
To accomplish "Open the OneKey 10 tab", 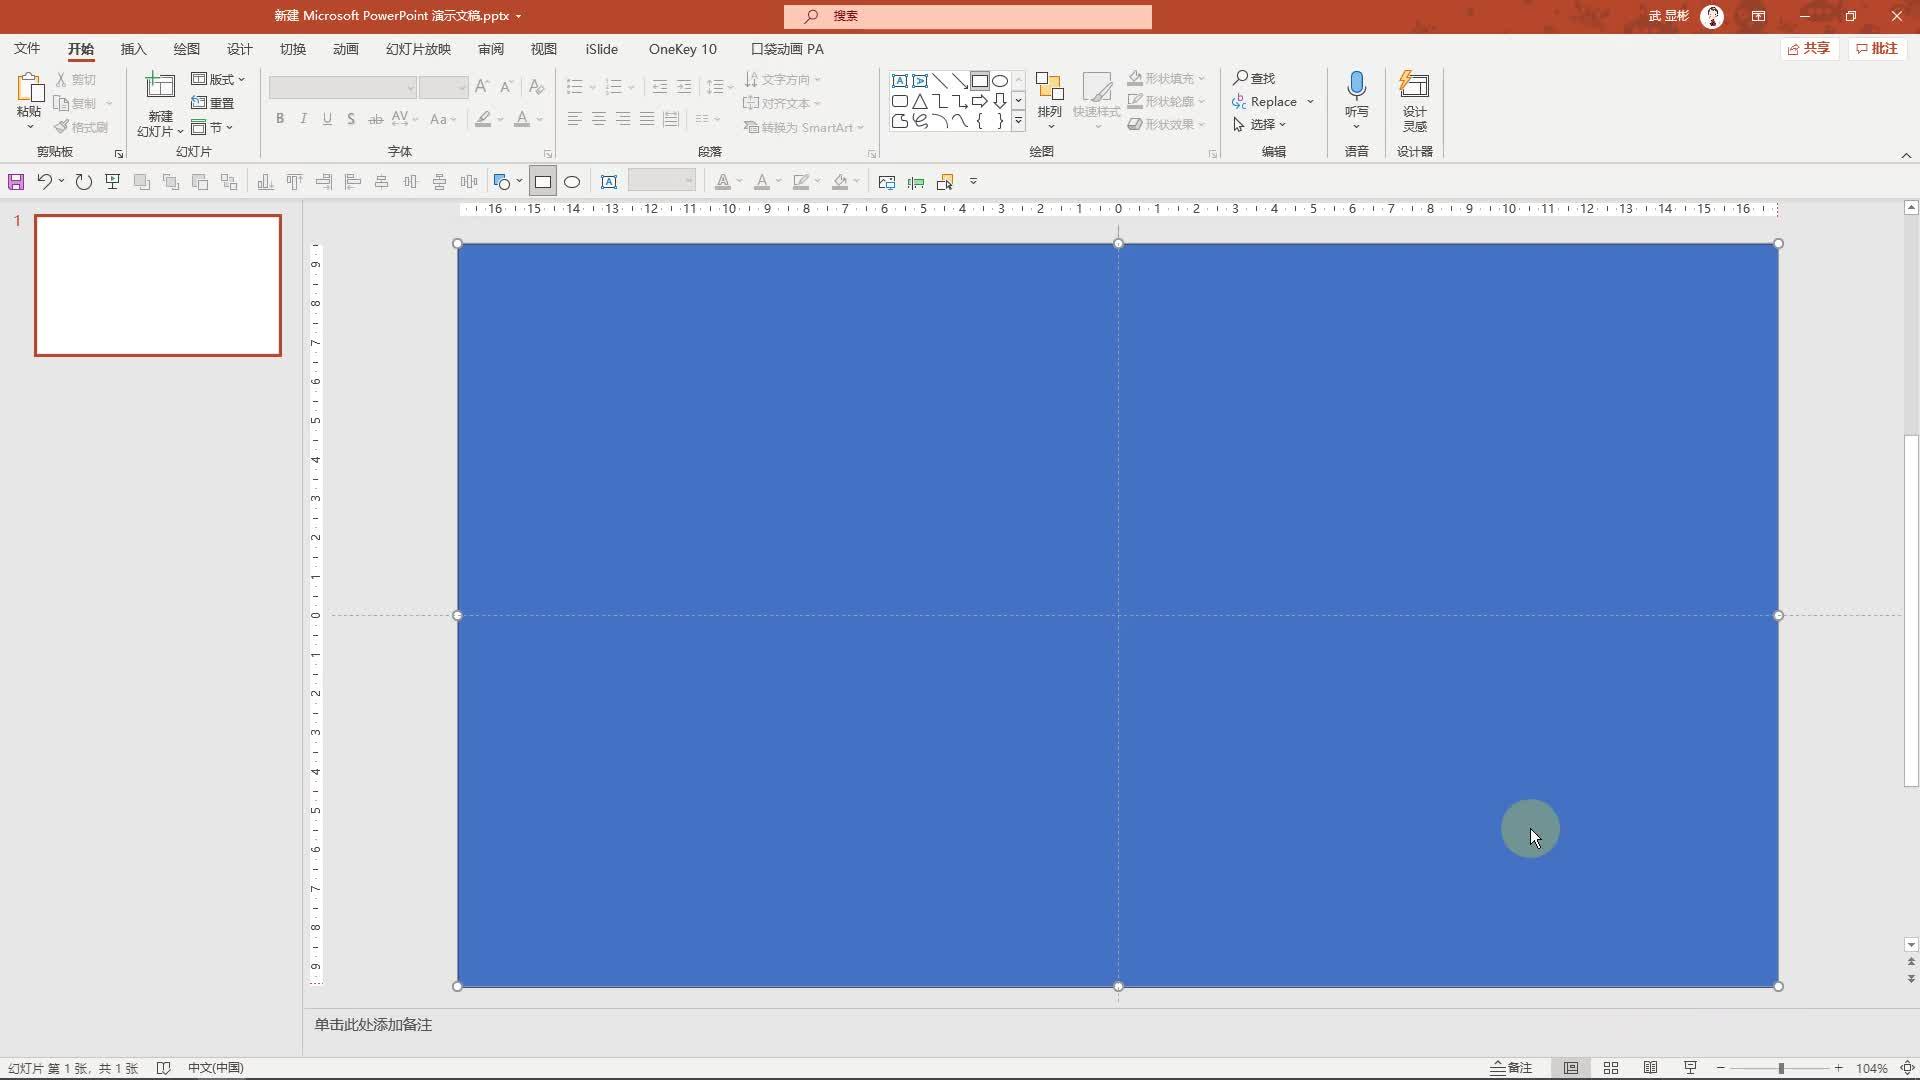I will (x=683, y=49).
